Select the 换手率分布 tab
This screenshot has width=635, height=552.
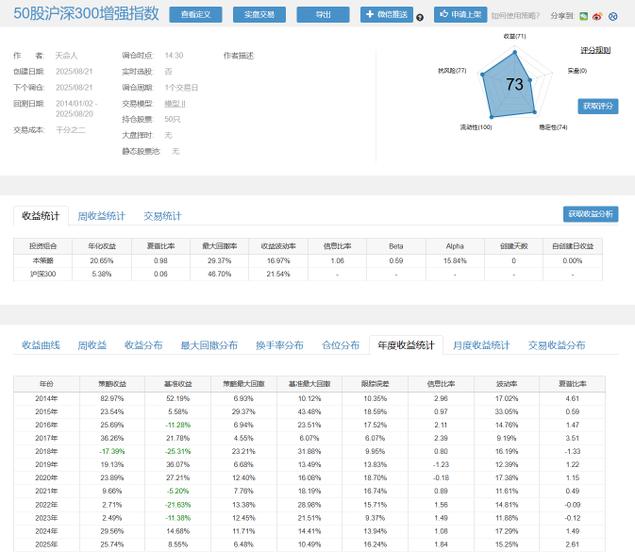tap(279, 345)
